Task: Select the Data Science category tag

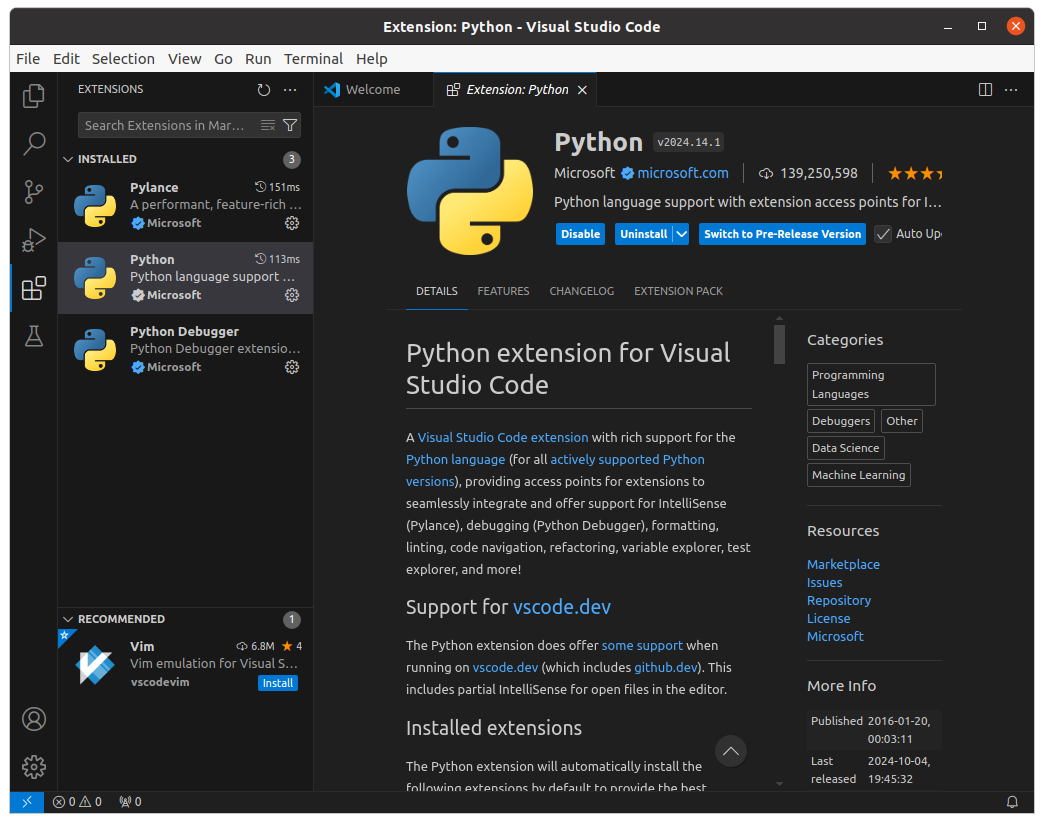Action: [x=846, y=449]
